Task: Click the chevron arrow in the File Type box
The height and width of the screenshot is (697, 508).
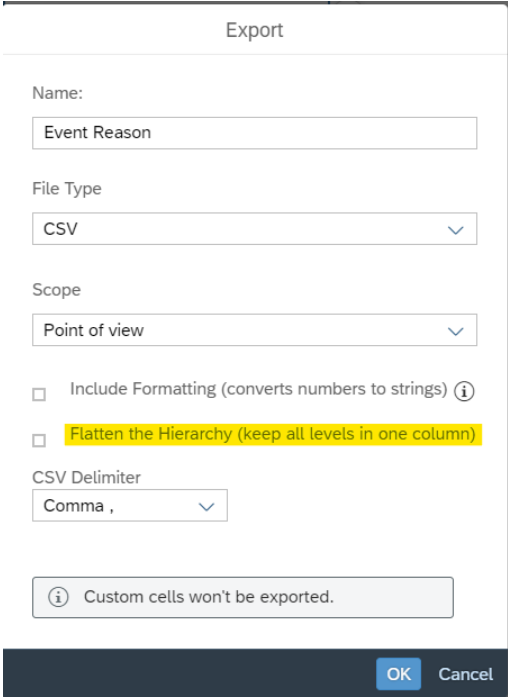Action: click(x=456, y=230)
